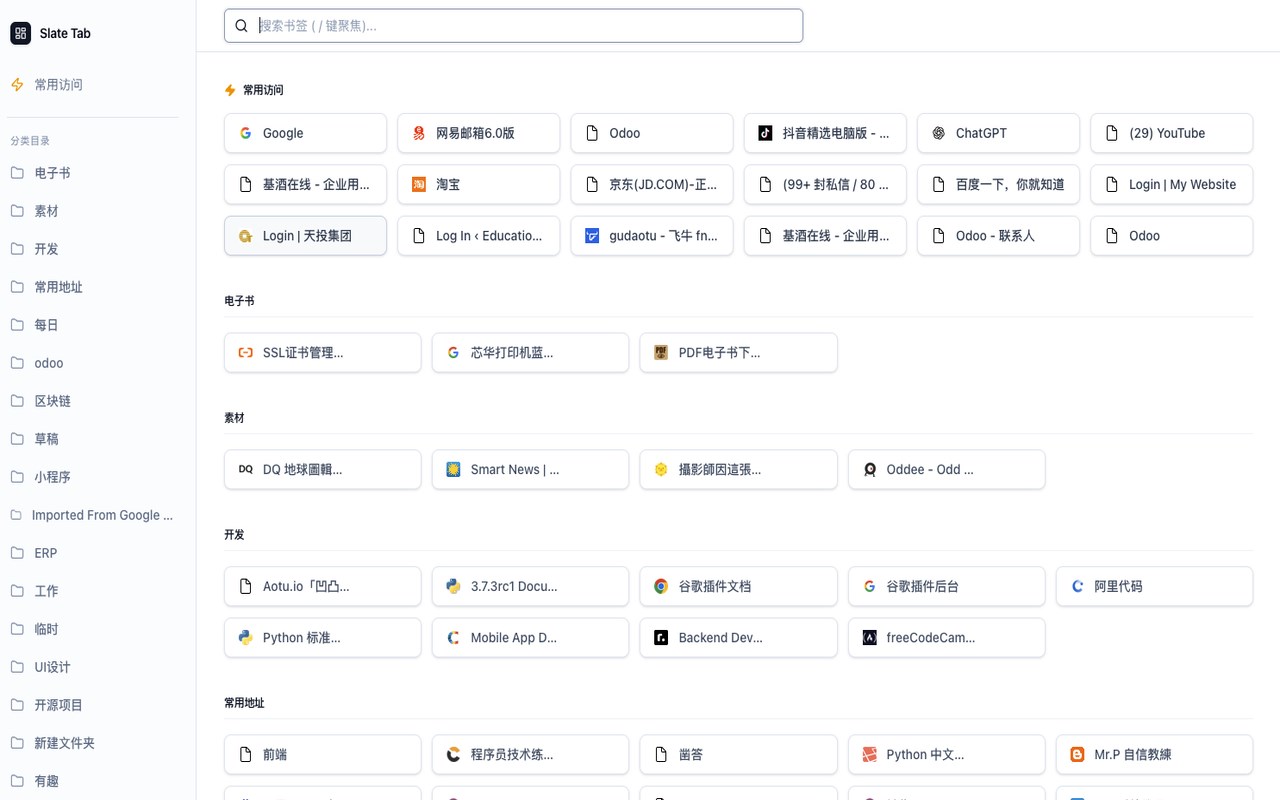The height and width of the screenshot is (800, 1280).
Task: Open the Python 标准... bookmark
Action: point(322,637)
